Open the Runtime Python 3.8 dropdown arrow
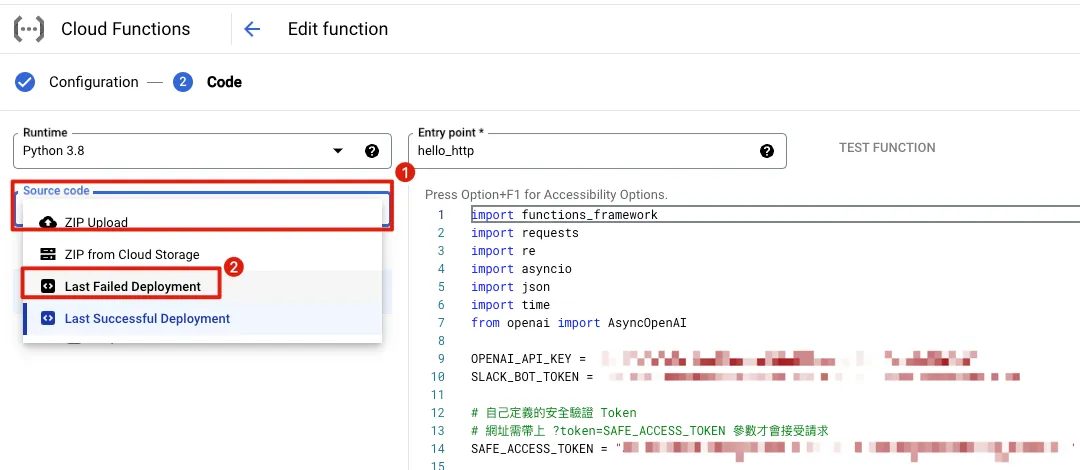 click(x=338, y=151)
